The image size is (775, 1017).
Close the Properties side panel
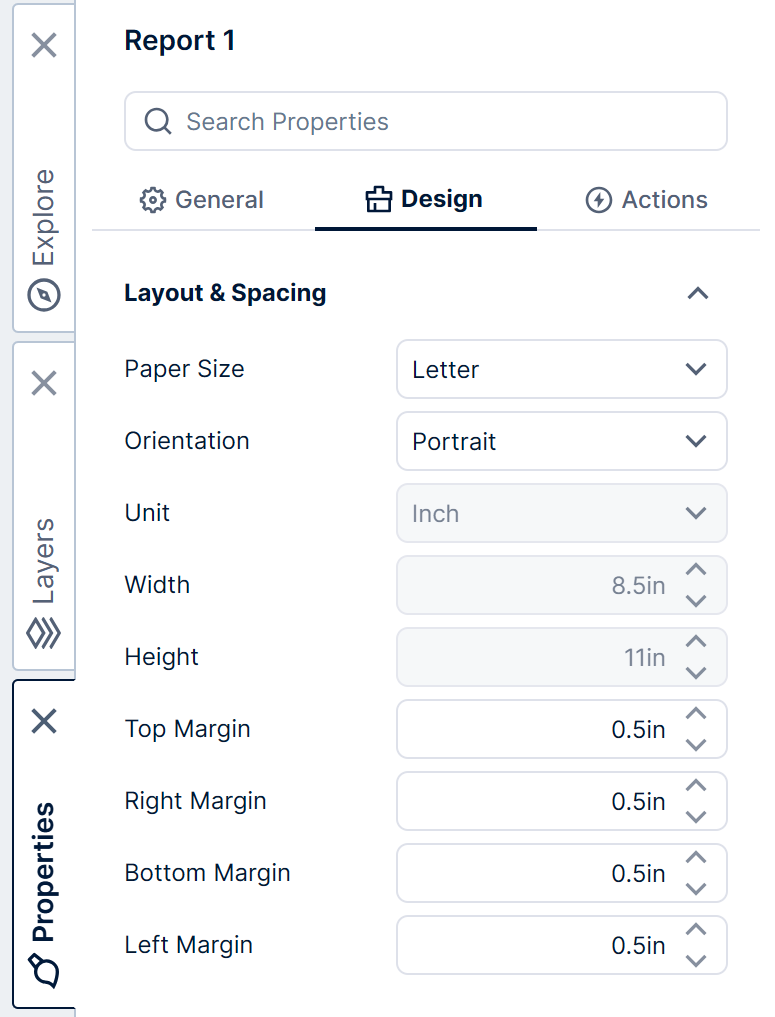pyautogui.click(x=44, y=721)
